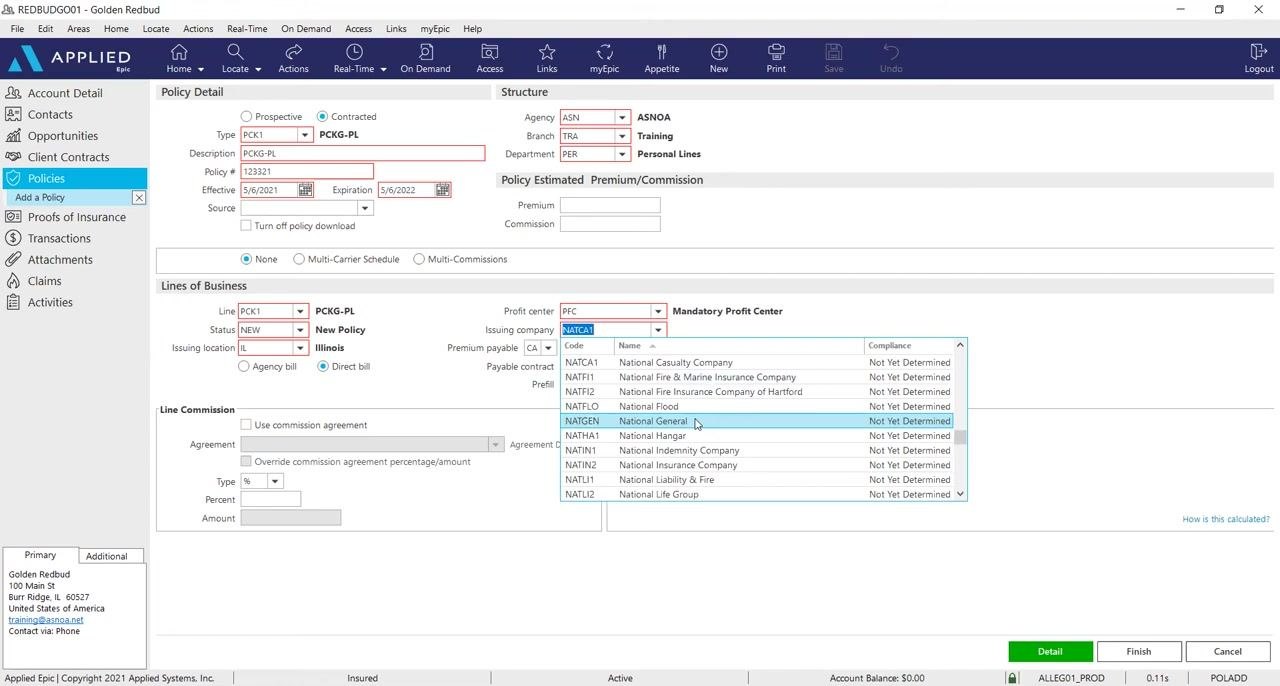Screen dimensions: 1280x686
Task: Expand the Profit center PFC dropdown
Action: pos(658,311)
